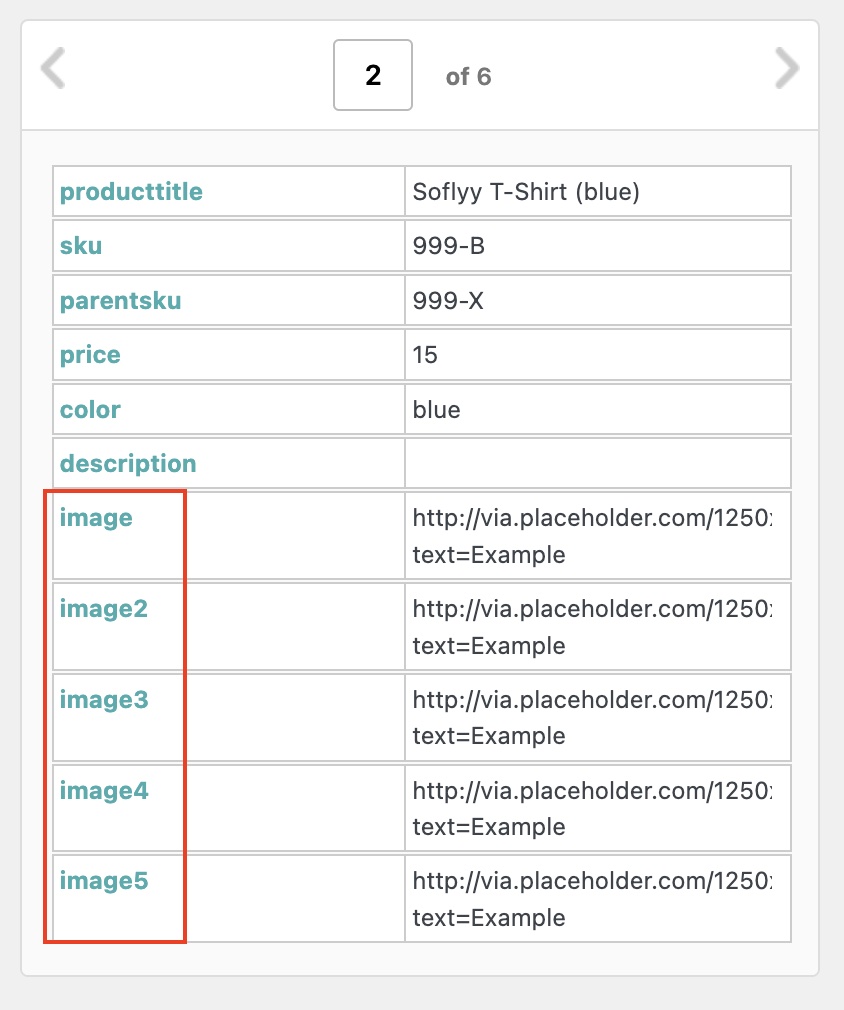Click the parentsku field link
This screenshot has height=1010, width=844.
(120, 300)
